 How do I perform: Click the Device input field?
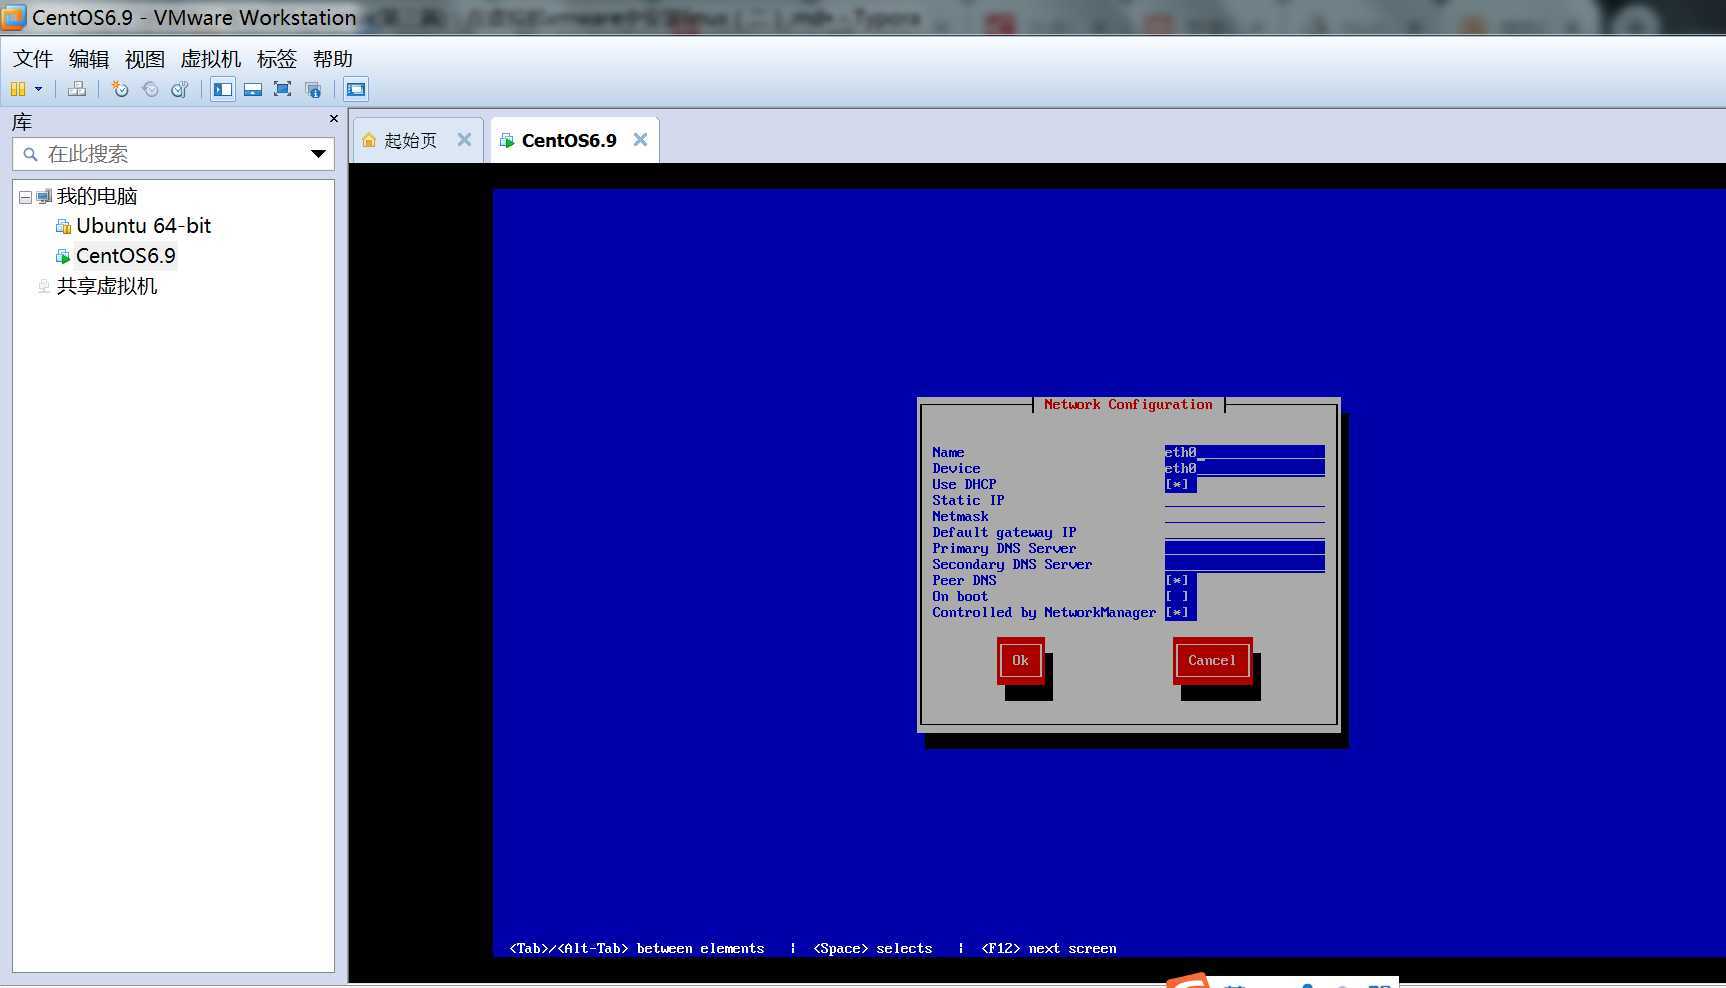coord(1244,468)
